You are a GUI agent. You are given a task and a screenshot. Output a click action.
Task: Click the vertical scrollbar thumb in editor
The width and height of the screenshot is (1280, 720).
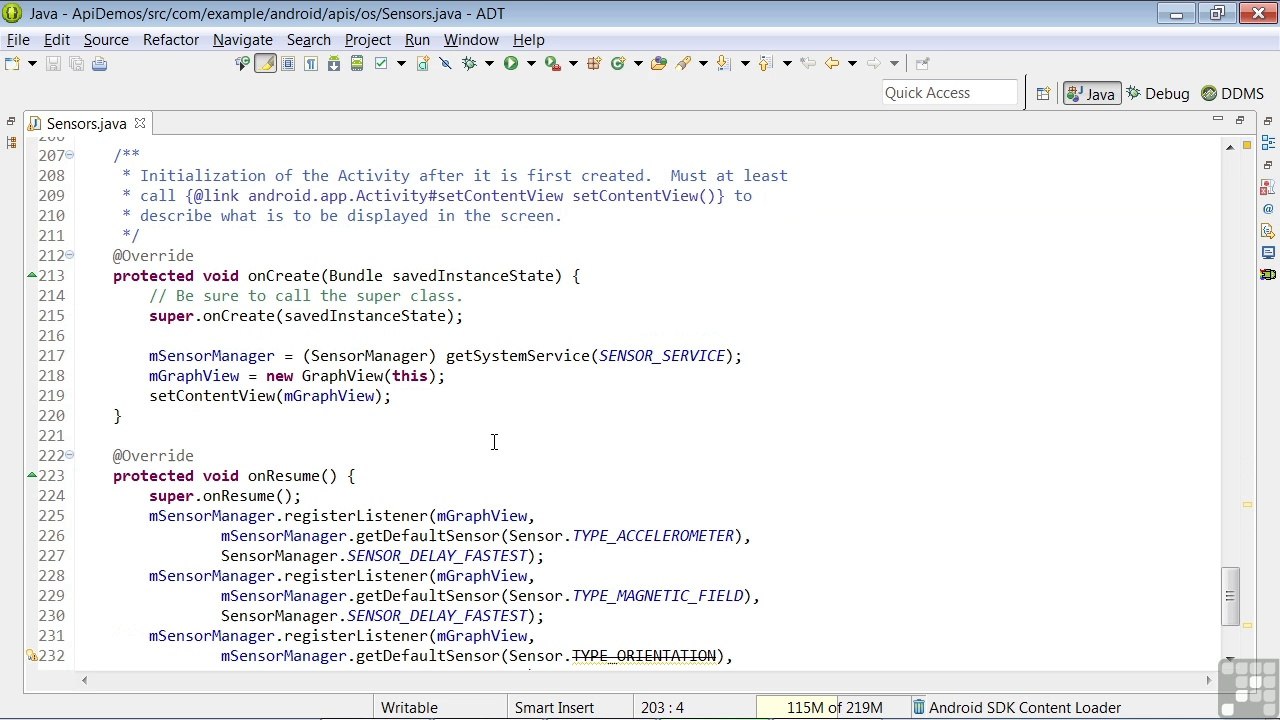1230,596
